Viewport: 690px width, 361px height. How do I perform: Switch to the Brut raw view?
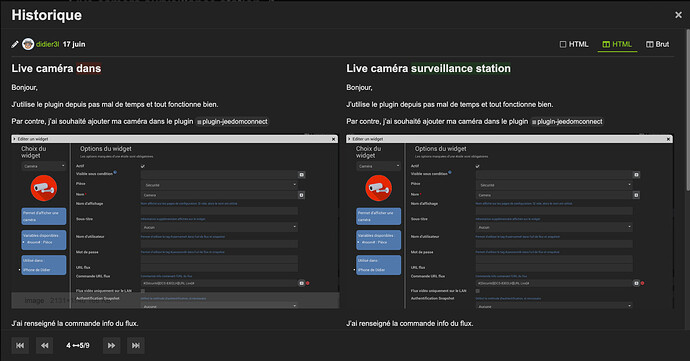[x=657, y=44]
